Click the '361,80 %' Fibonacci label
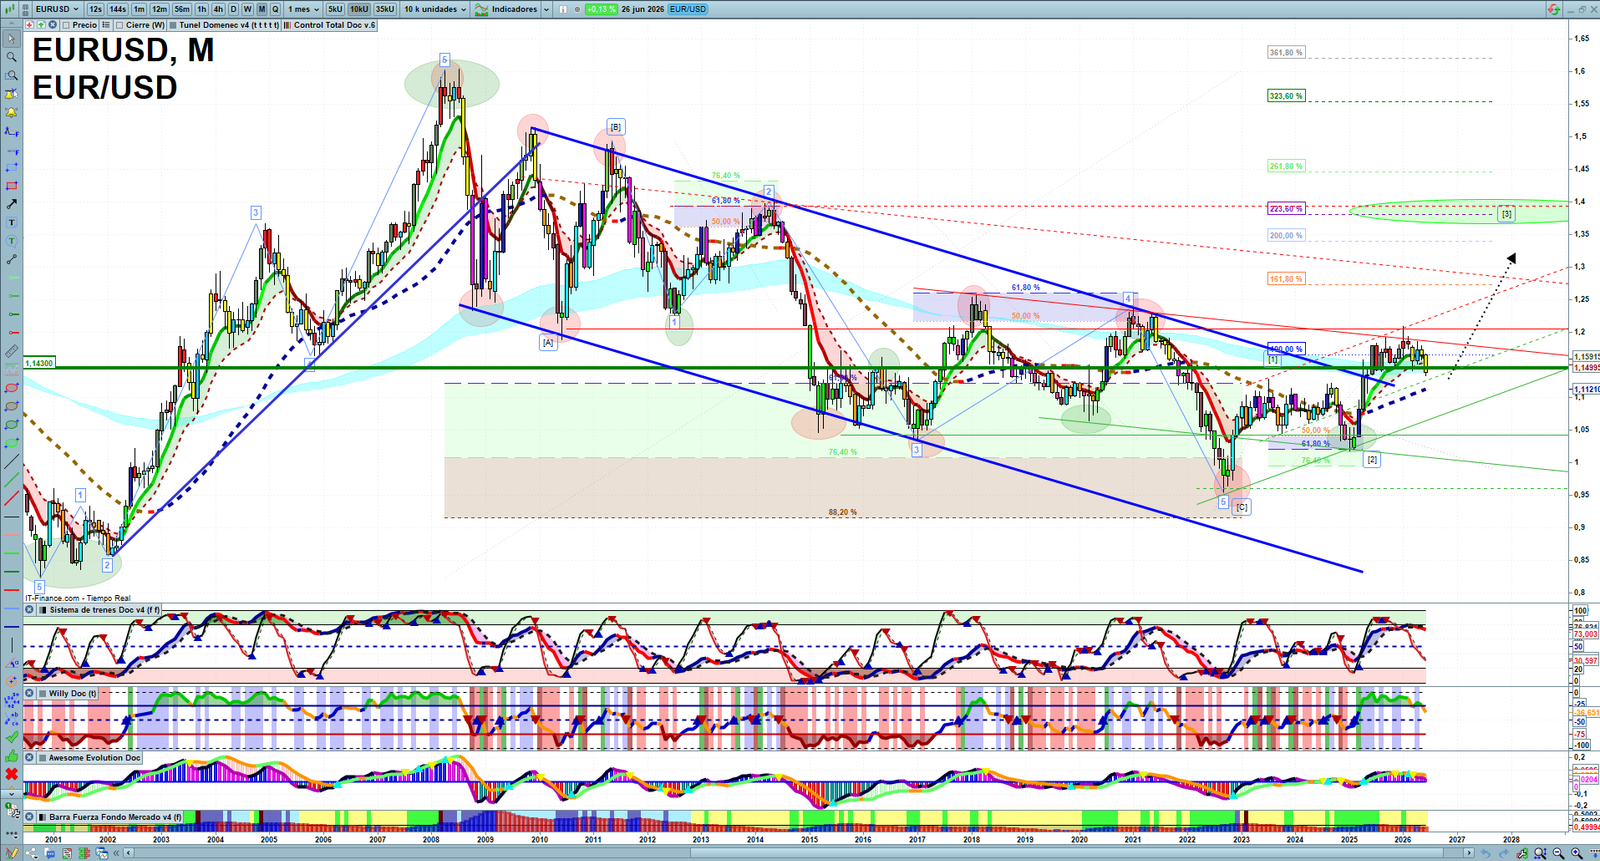This screenshot has width=1600, height=861. [x=1286, y=52]
